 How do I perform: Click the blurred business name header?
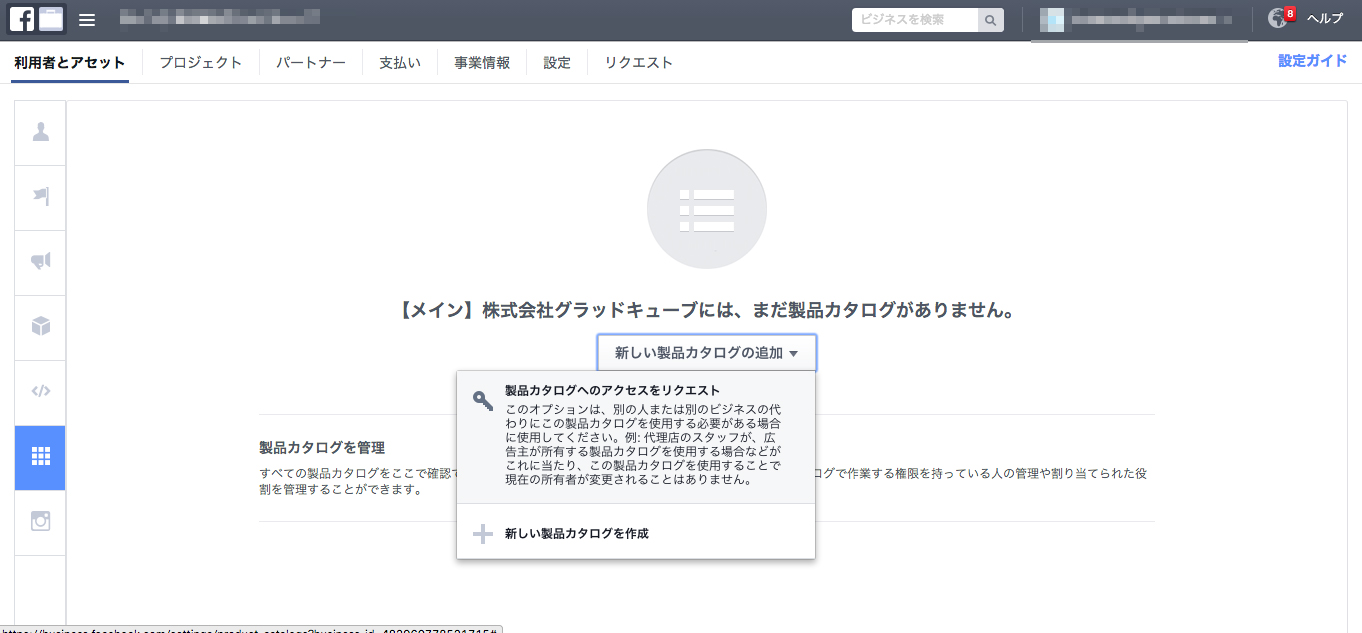point(218,17)
